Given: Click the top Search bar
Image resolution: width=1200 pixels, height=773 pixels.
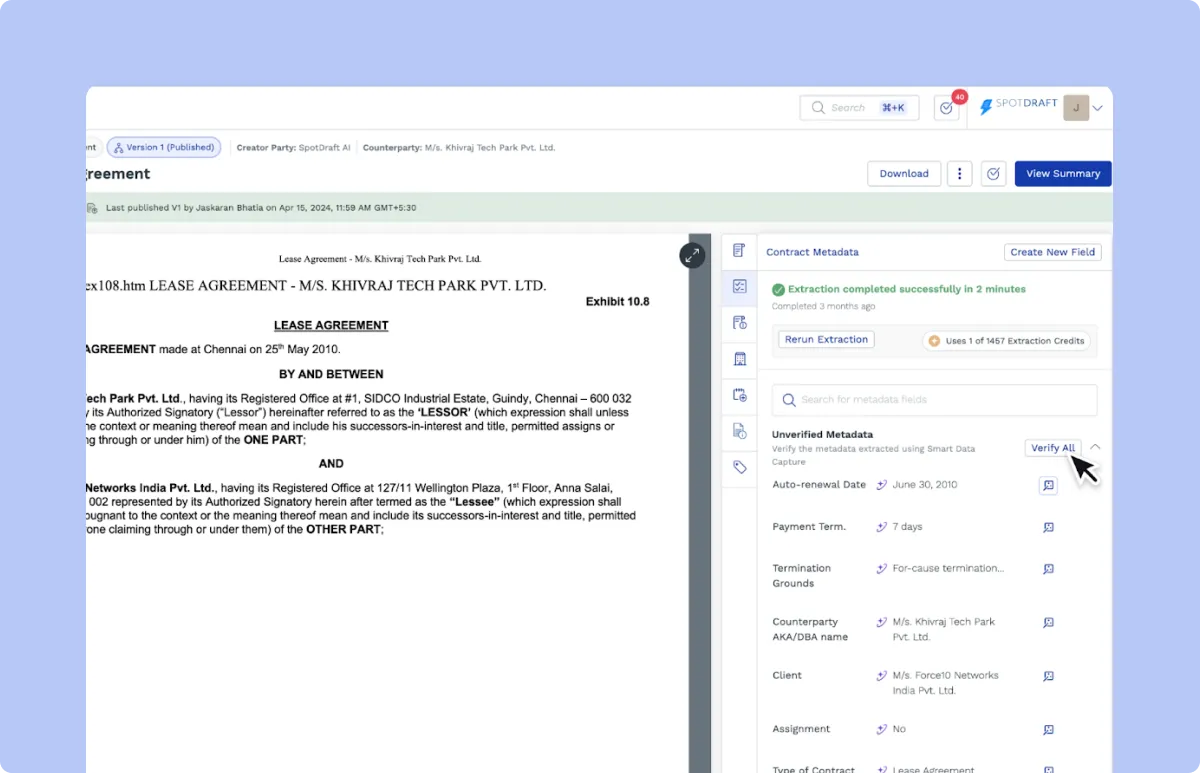Looking at the screenshot, I should (859, 108).
